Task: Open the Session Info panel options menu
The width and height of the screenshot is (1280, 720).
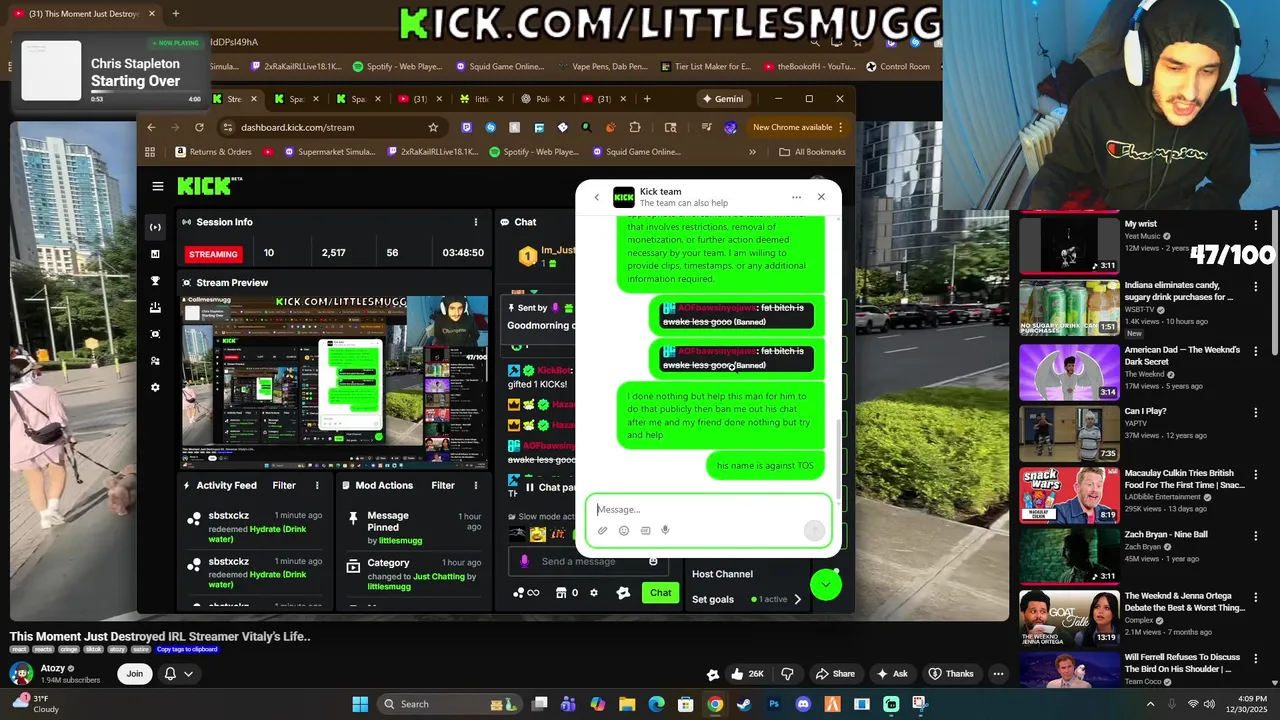Action: coord(476,222)
